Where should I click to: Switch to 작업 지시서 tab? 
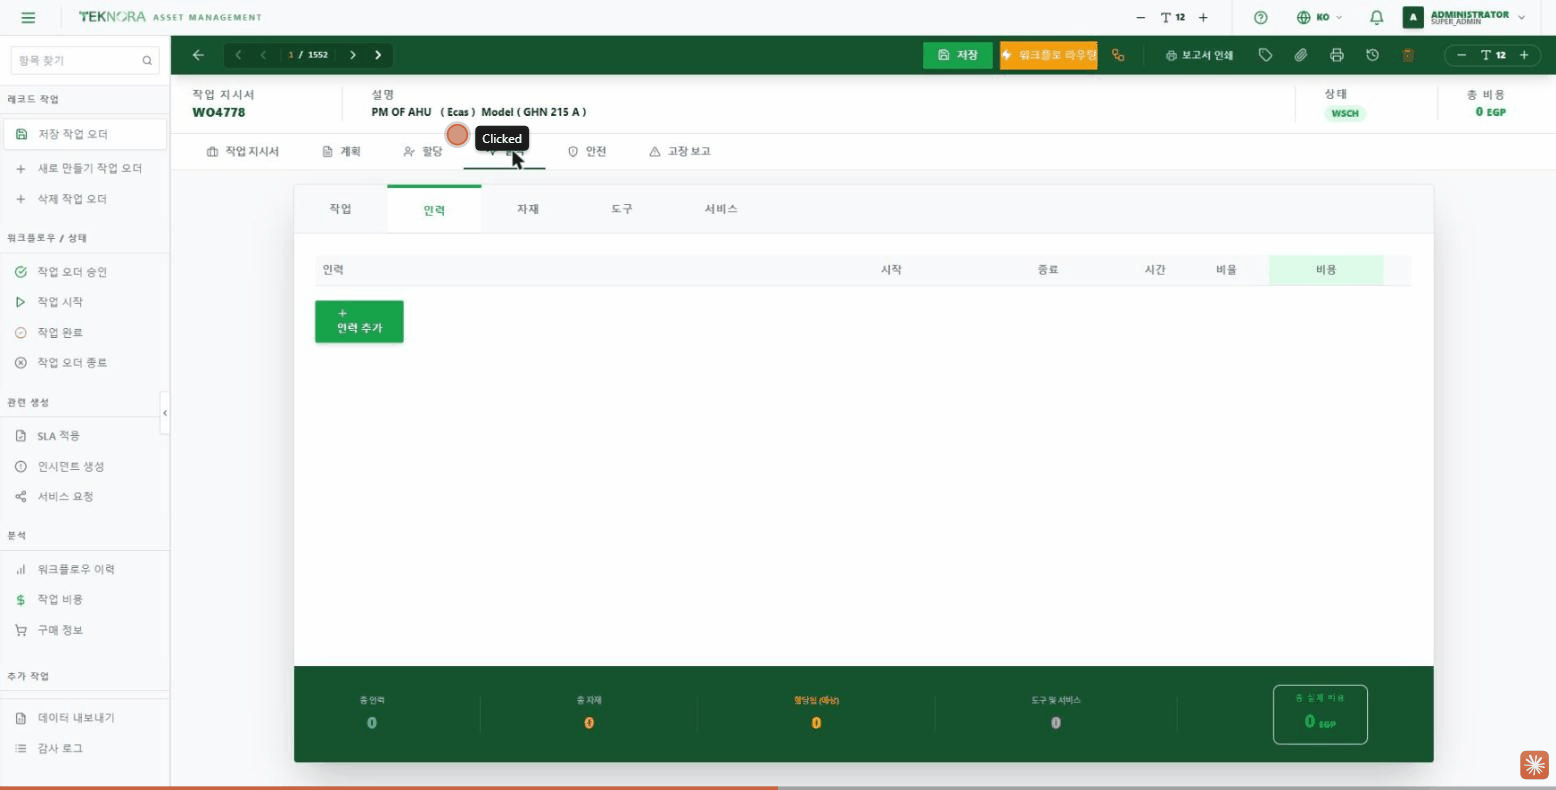(x=243, y=152)
